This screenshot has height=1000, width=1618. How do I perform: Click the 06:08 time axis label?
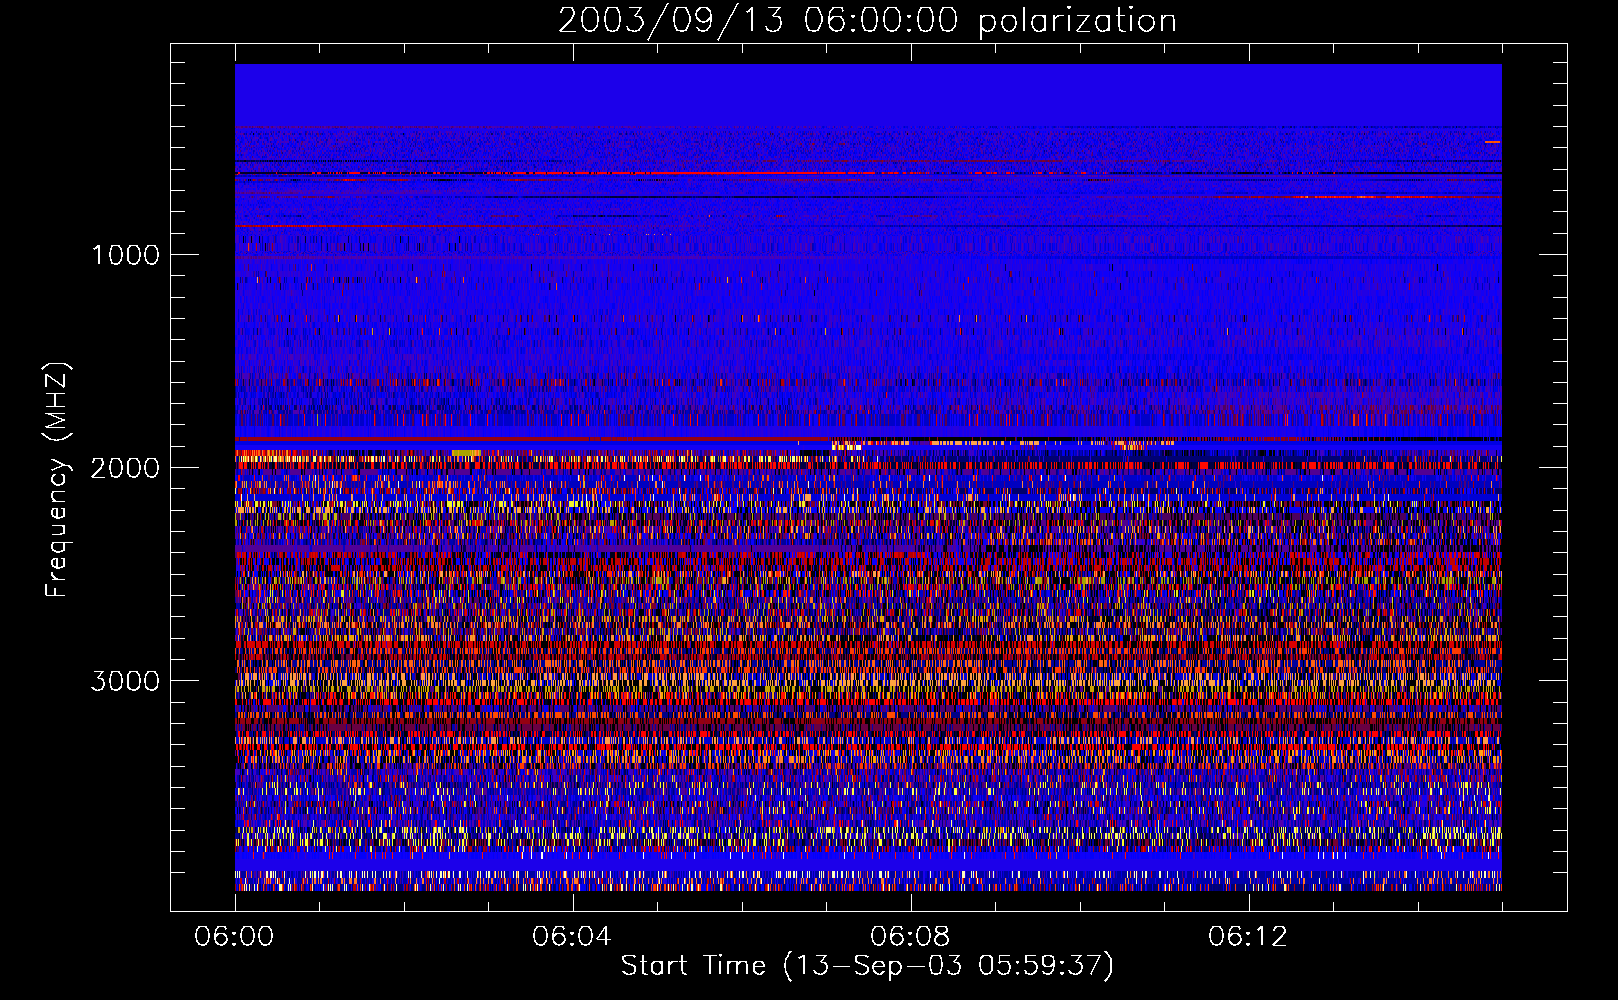coord(910,937)
